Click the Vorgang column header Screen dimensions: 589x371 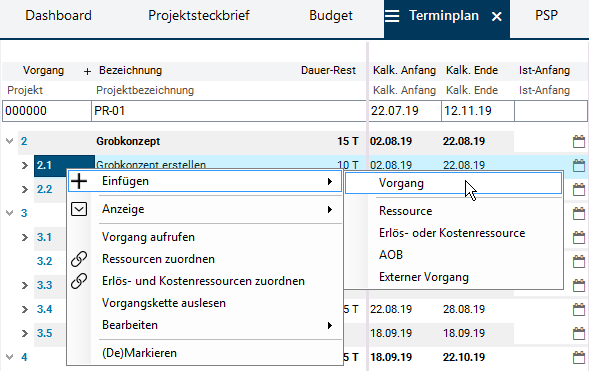[x=43, y=71]
